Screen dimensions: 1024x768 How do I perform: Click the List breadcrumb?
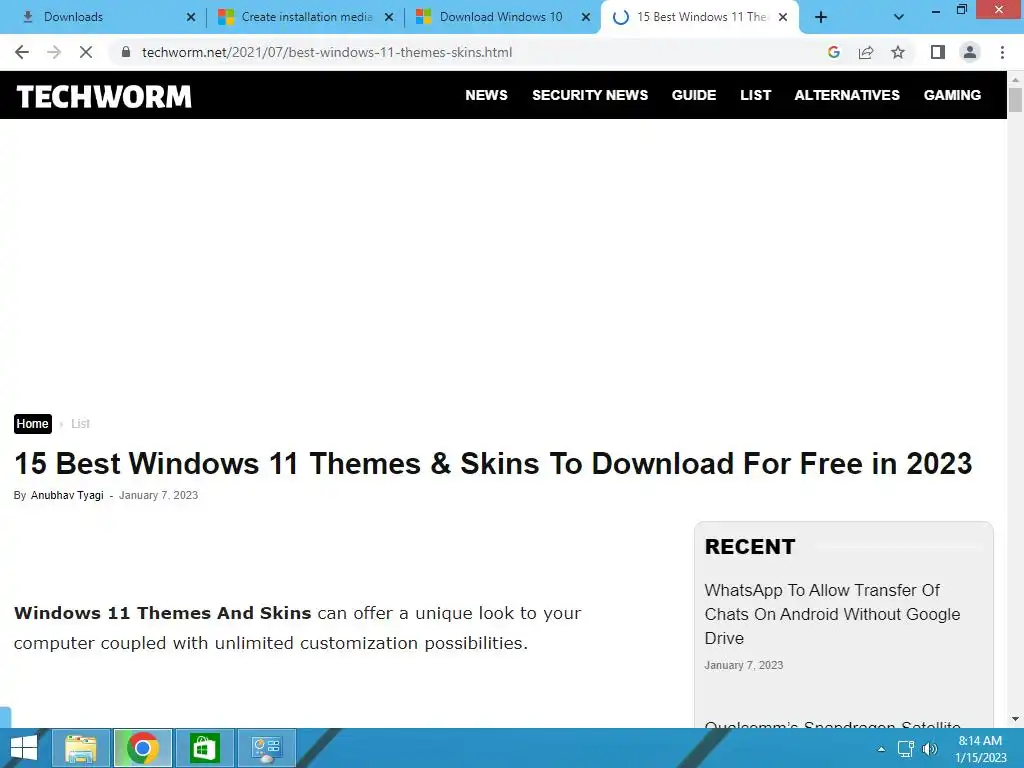pos(80,424)
